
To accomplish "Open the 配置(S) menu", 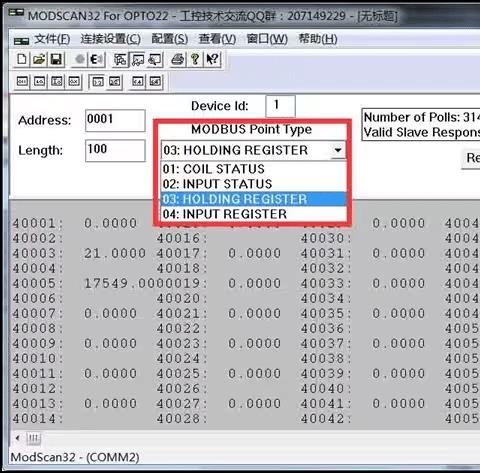I will pos(170,39).
